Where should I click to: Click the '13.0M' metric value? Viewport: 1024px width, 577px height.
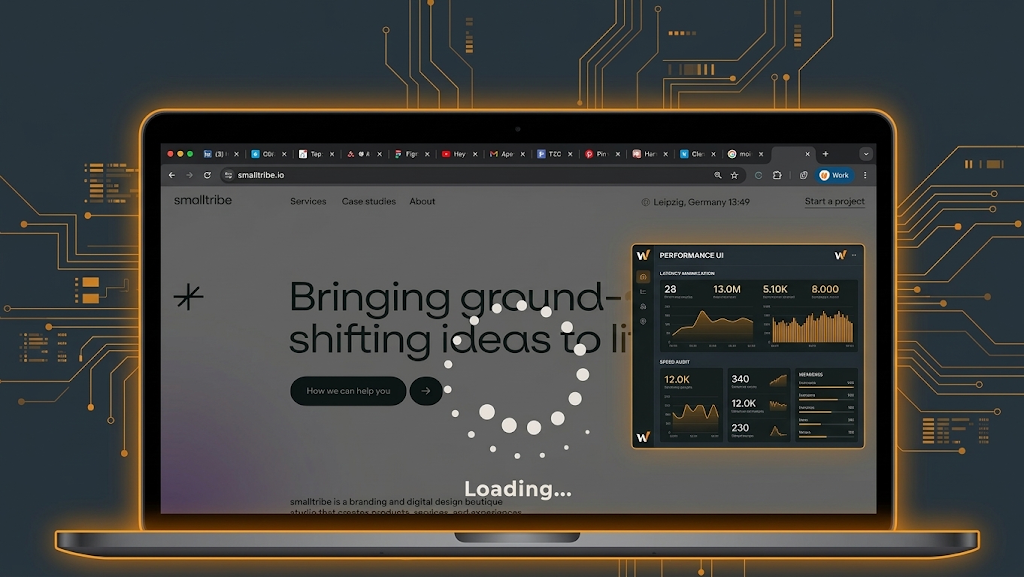click(727, 289)
